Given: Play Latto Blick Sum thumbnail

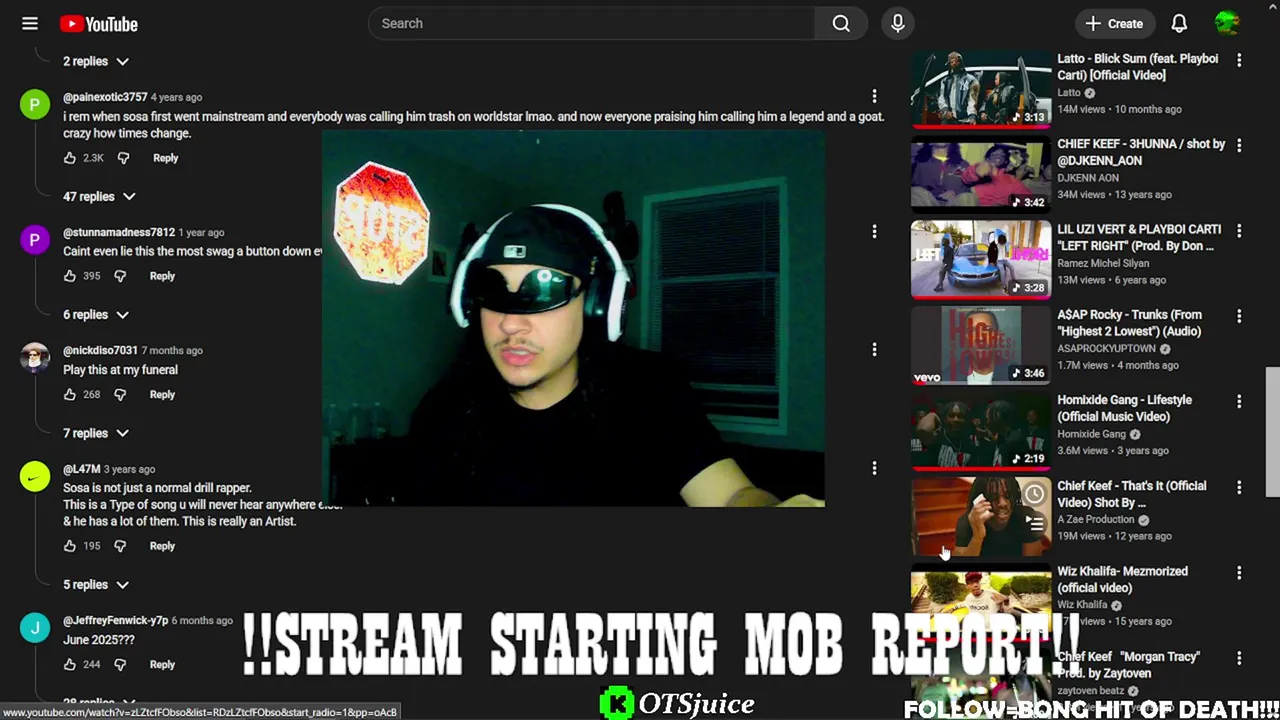Looking at the screenshot, I should pos(980,89).
